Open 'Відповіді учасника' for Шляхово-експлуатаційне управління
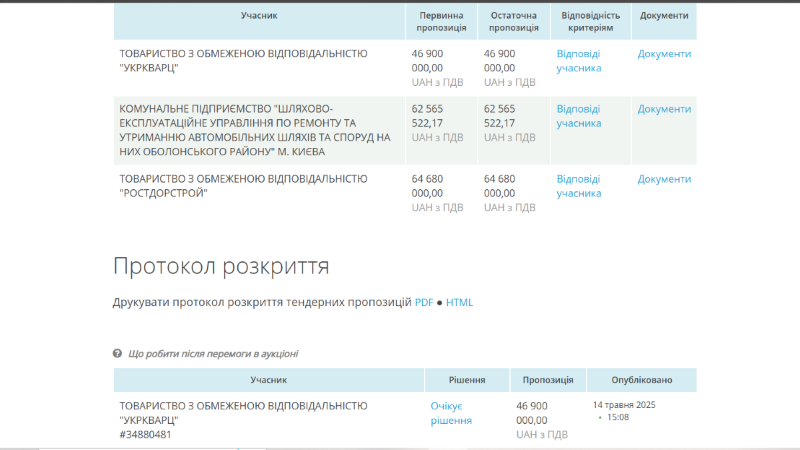 [579, 116]
